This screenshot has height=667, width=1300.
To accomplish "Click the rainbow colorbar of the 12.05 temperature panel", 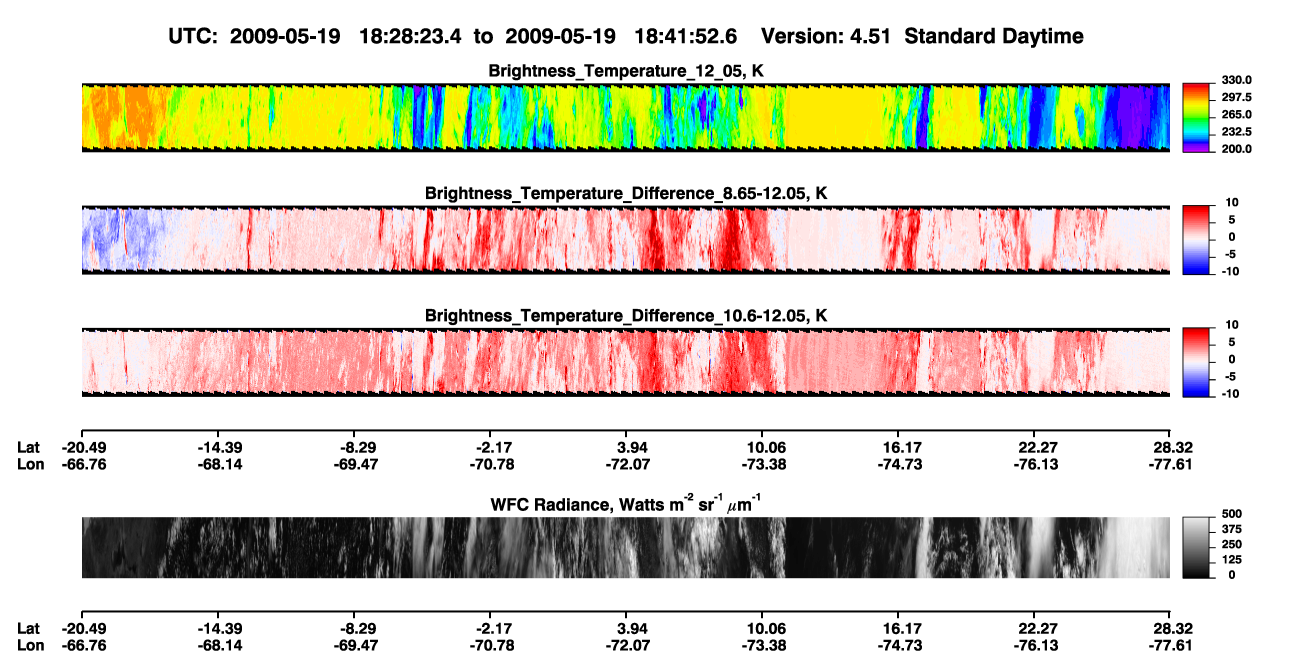I will 1196,117.
